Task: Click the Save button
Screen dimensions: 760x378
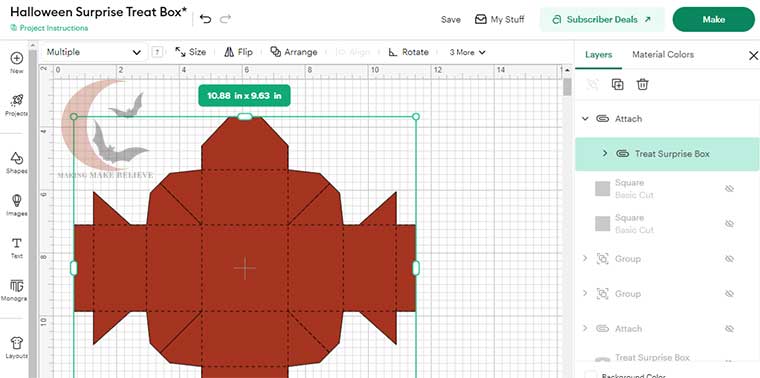Action: pos(451,19)
